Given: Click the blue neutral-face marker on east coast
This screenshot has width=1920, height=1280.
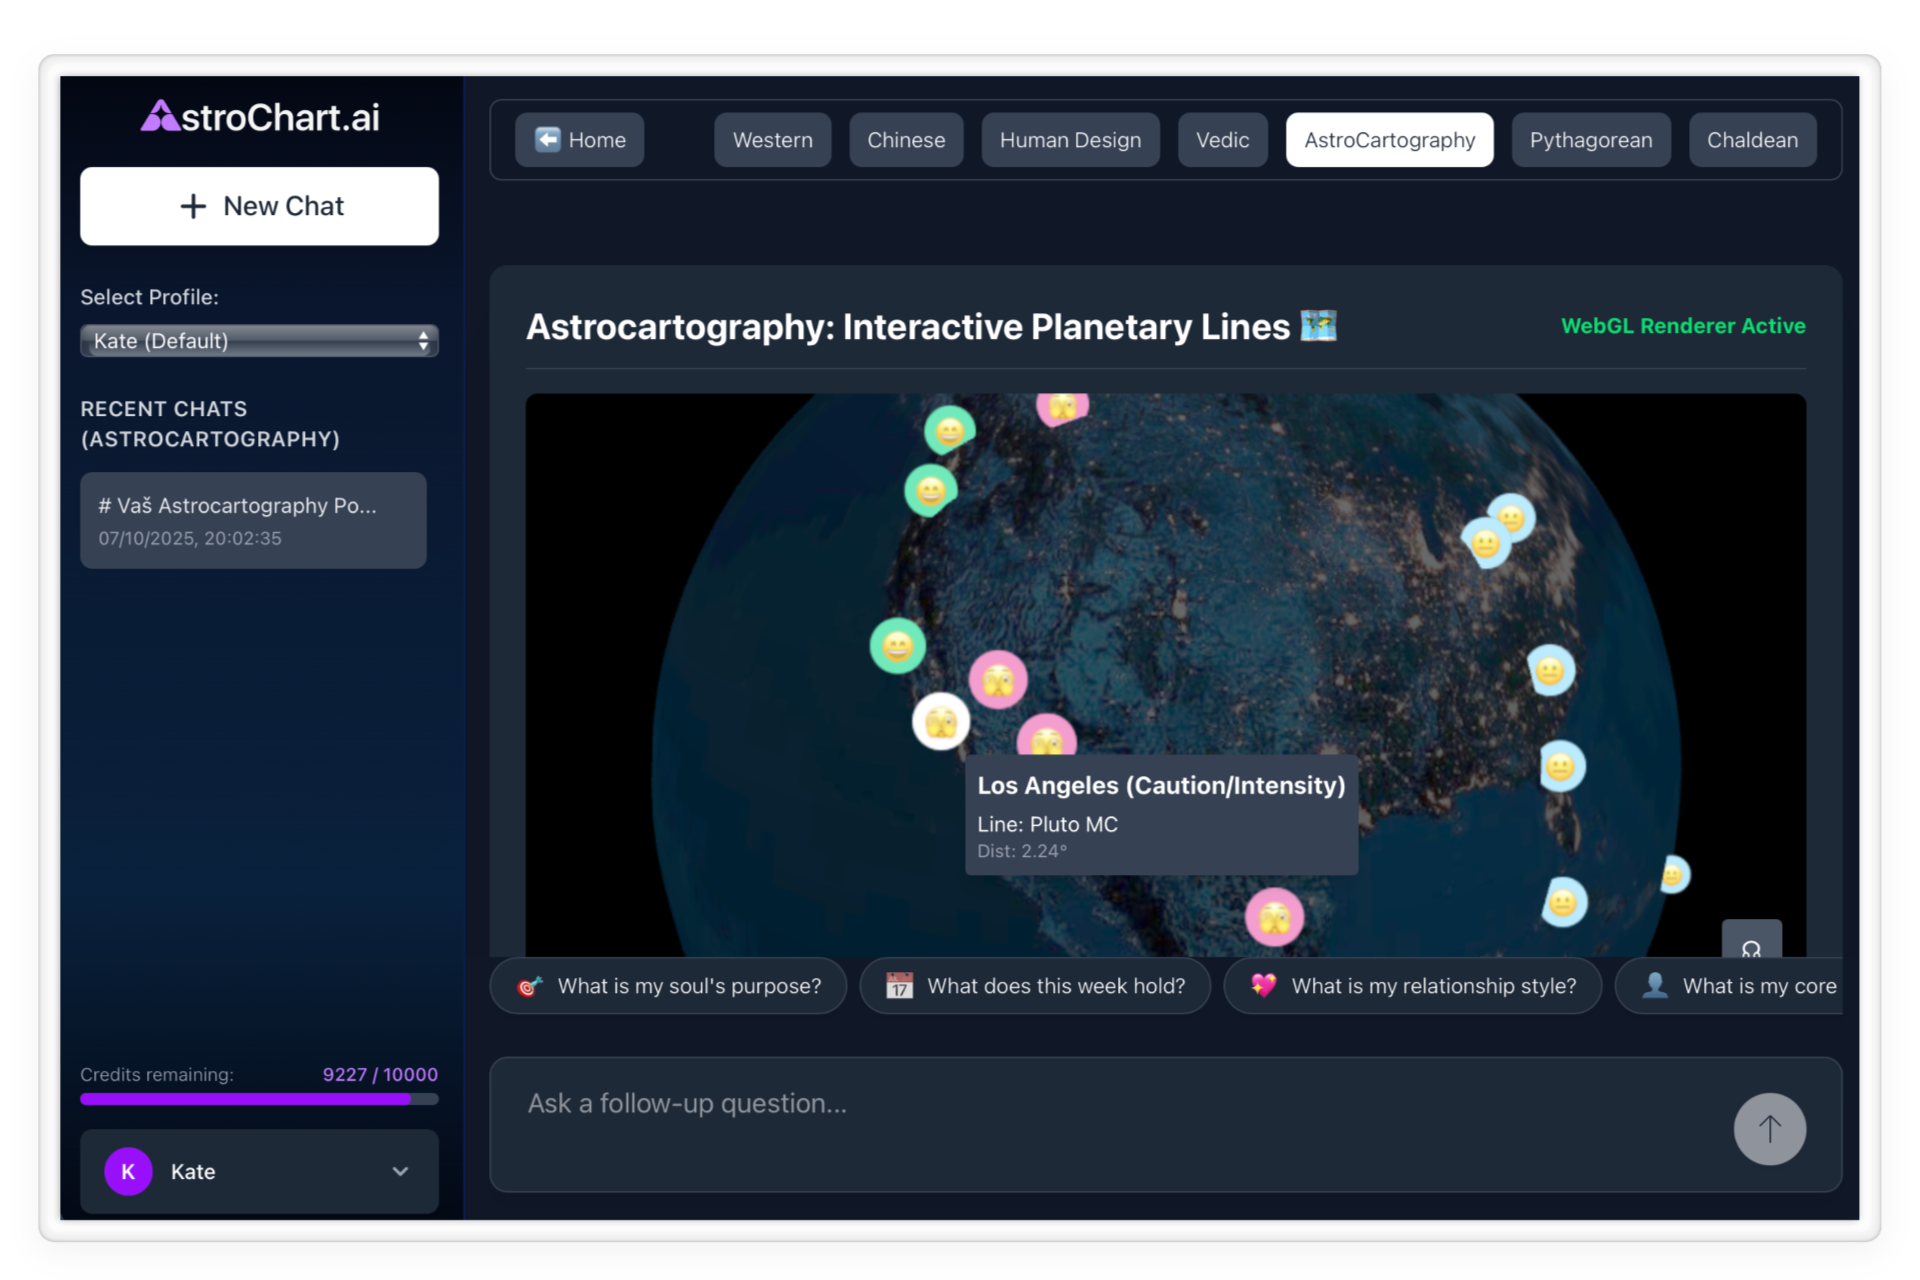Looking at the screenshot, I should (1550, 670).
